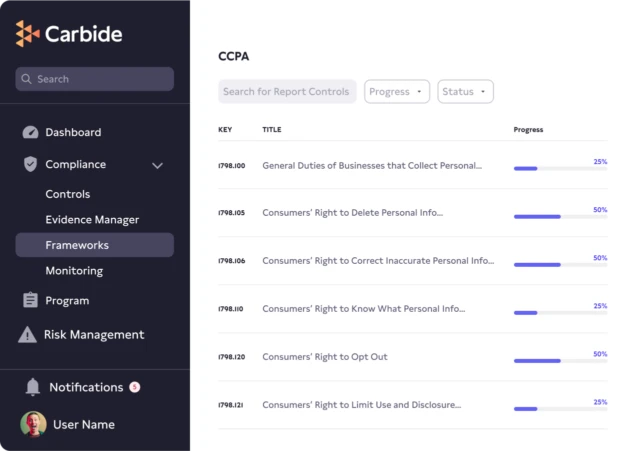Click the progress bar for 1798.110
This screenshot has height=451, width=630.
pos(560,313)
